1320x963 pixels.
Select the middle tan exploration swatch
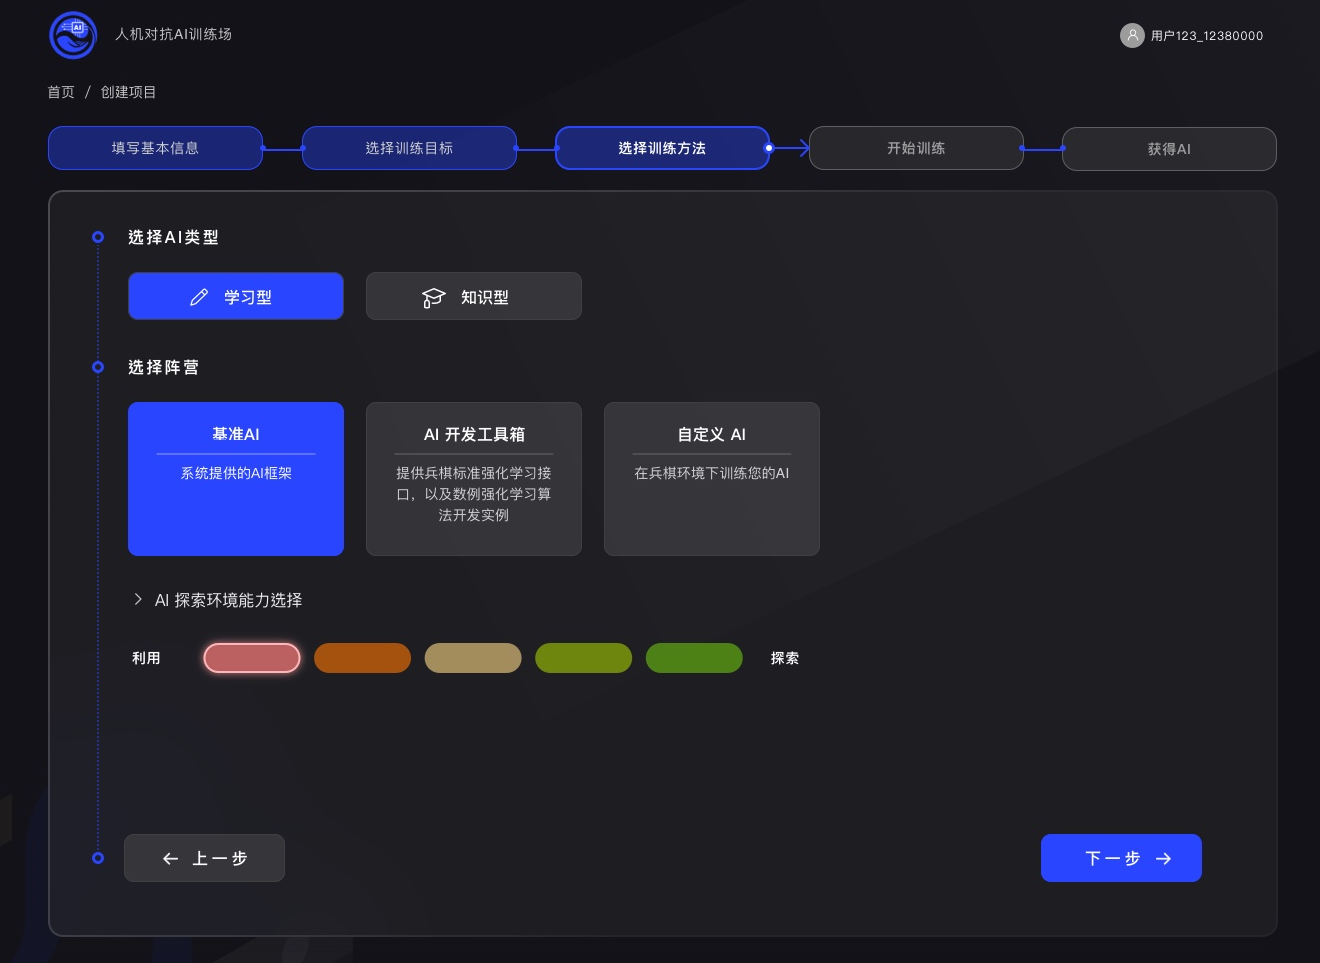(473, 658)
